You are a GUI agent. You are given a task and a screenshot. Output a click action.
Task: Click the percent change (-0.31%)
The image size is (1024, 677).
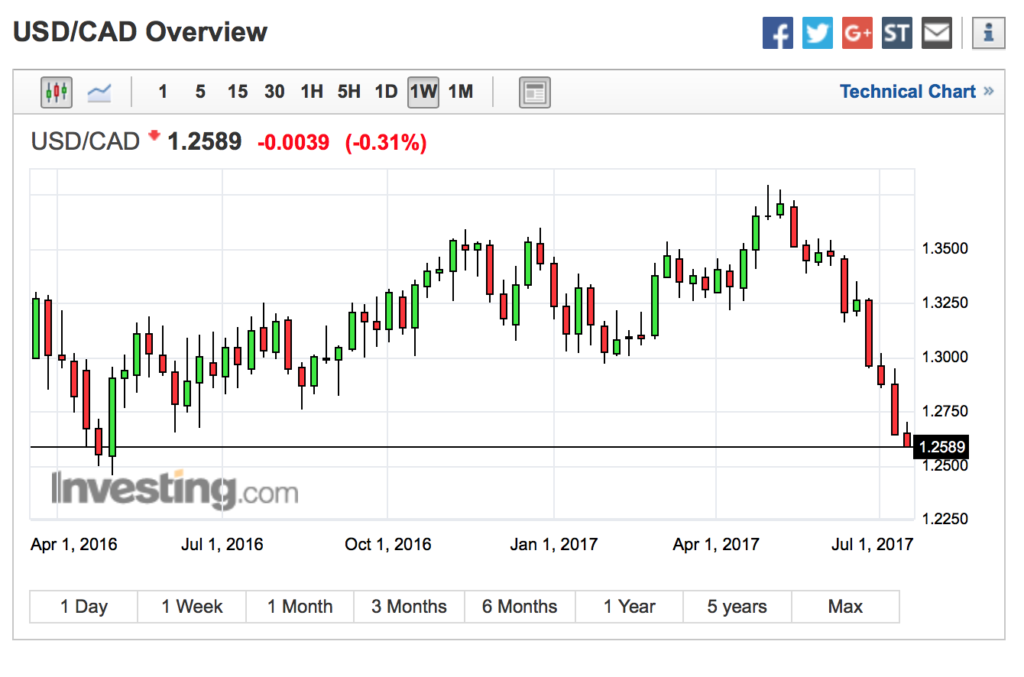tap(386, 142)
